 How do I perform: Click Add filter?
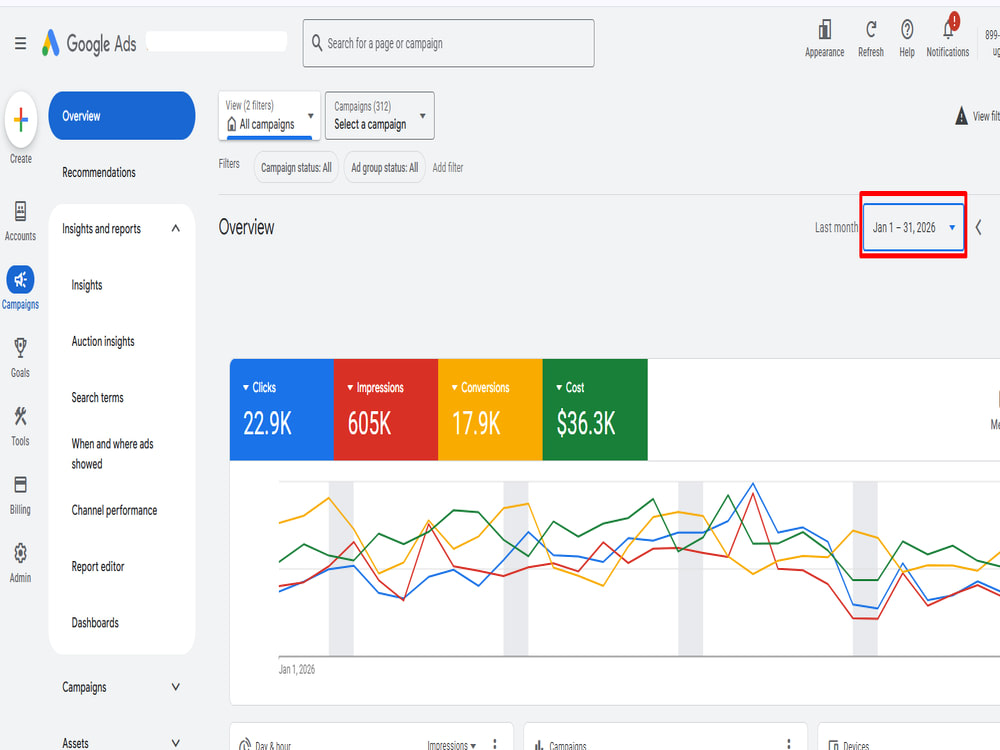pyautogui.click(x=448, y=167)
